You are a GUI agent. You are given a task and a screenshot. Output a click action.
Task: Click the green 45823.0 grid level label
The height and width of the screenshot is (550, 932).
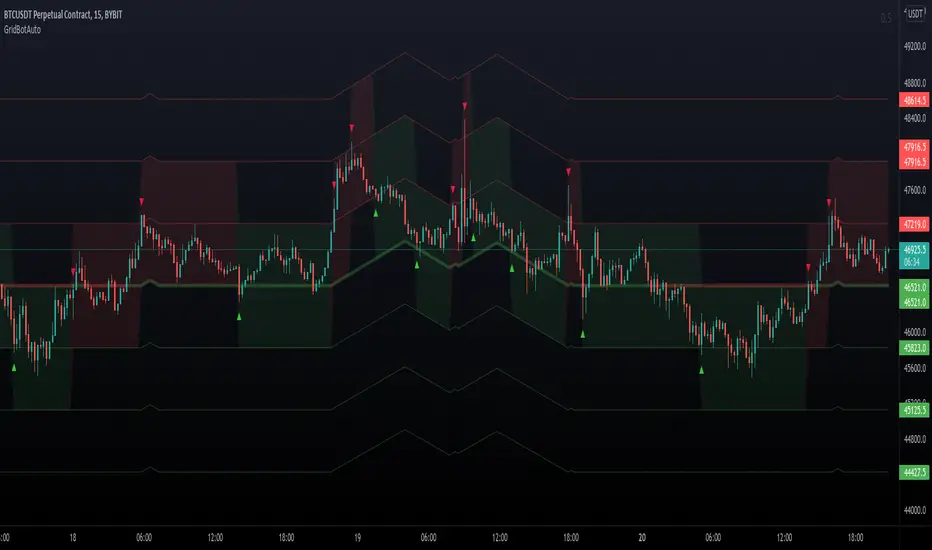coord(914,348)
